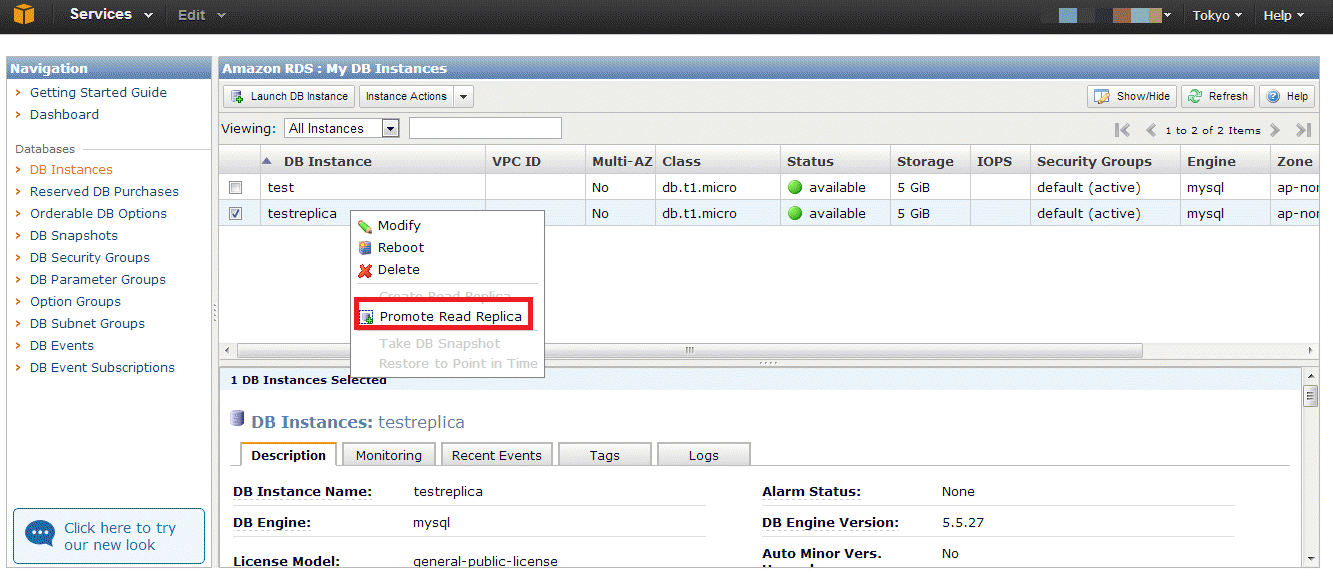Choose Delete from the context menu
The width and height of the screenshot is (1333, 578).
tap(399, 270)
